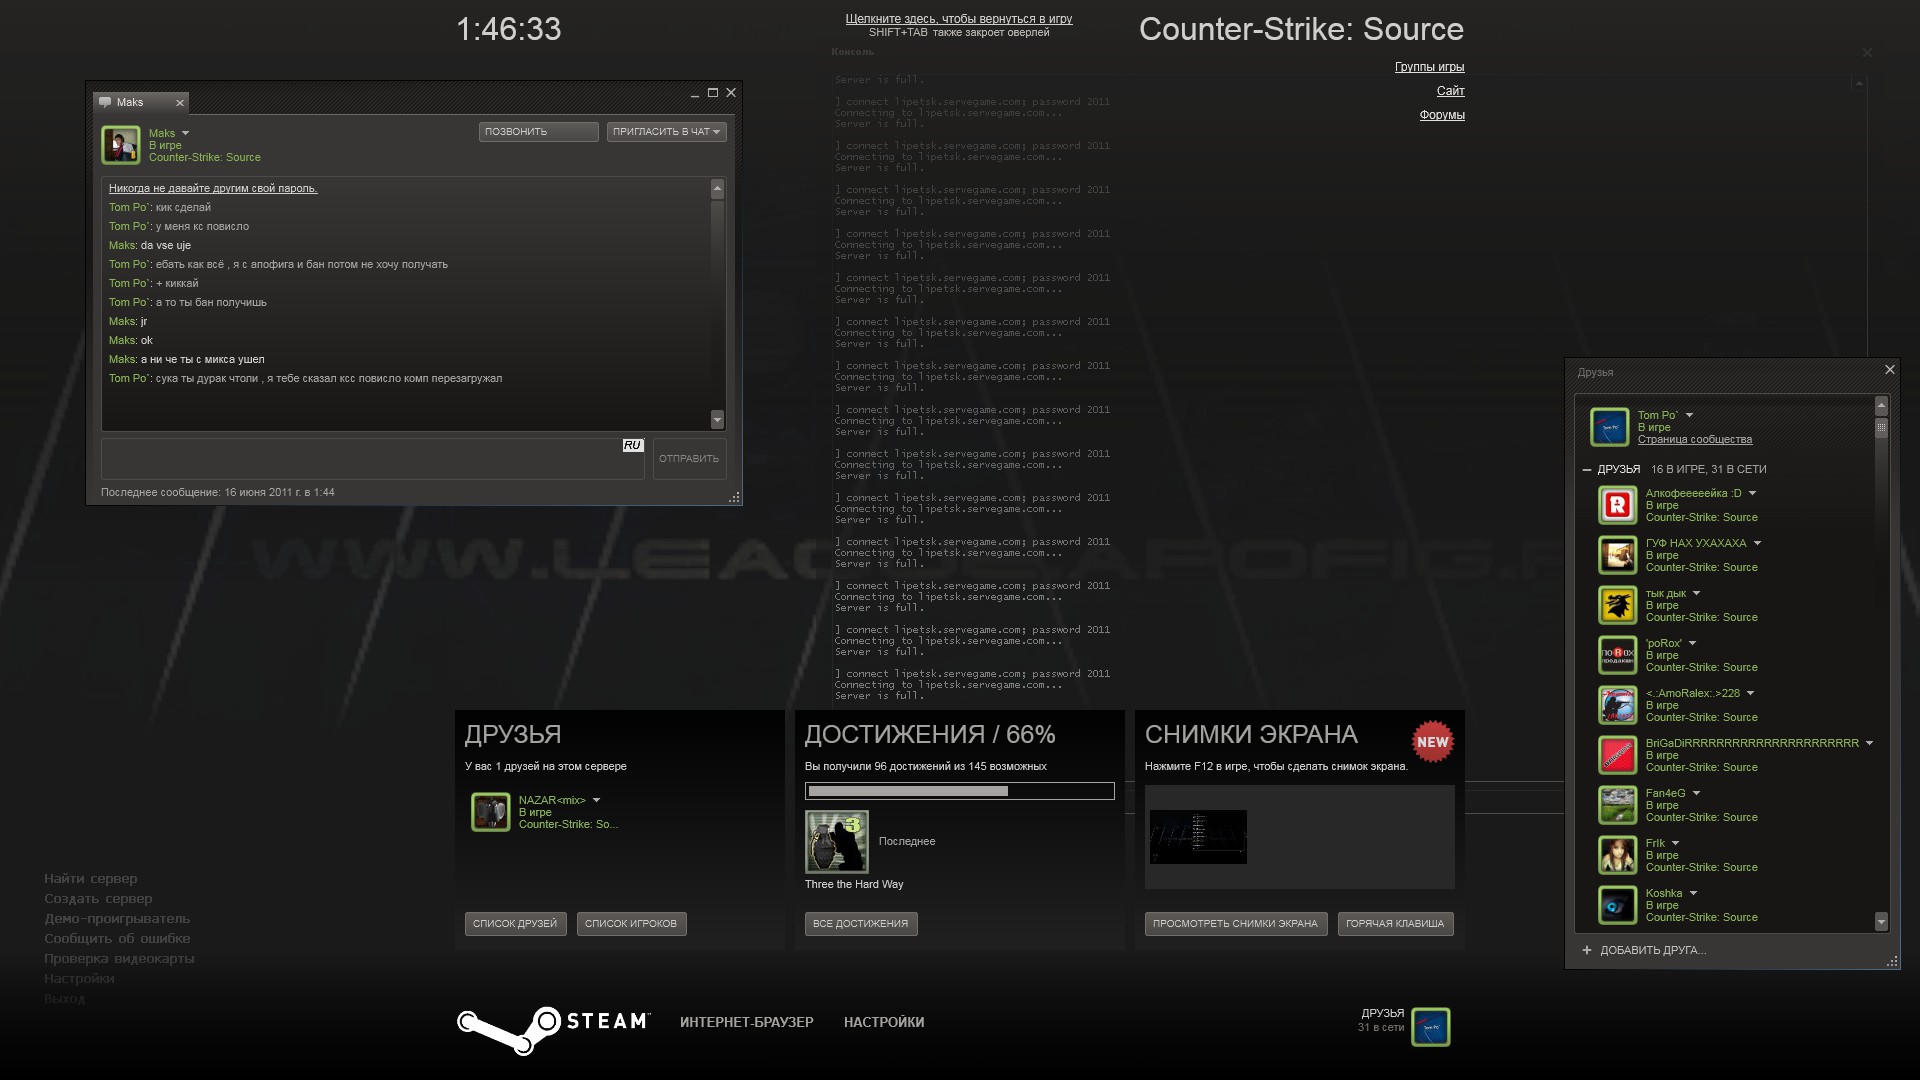Open the Страница сообщества link
Image resolution: width=1920 pixels, height=1080 pixels.
point(1695,439)
